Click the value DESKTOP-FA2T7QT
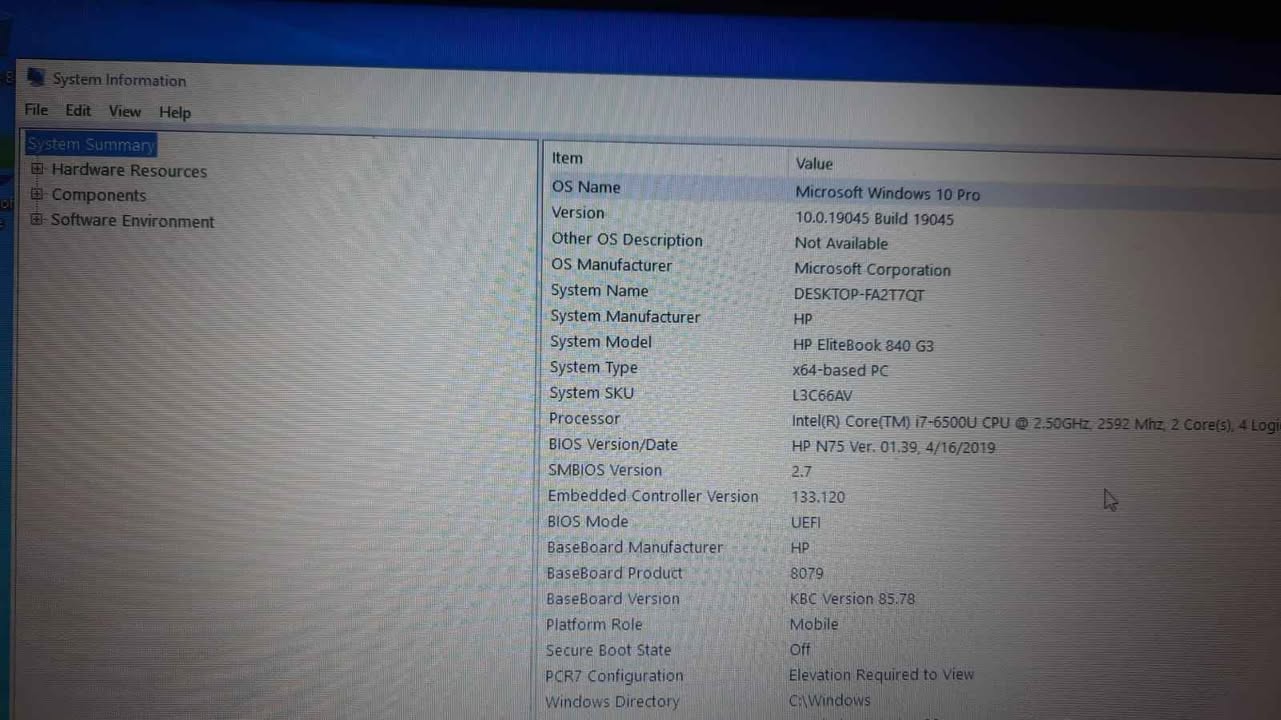 (x=859, y=295)
